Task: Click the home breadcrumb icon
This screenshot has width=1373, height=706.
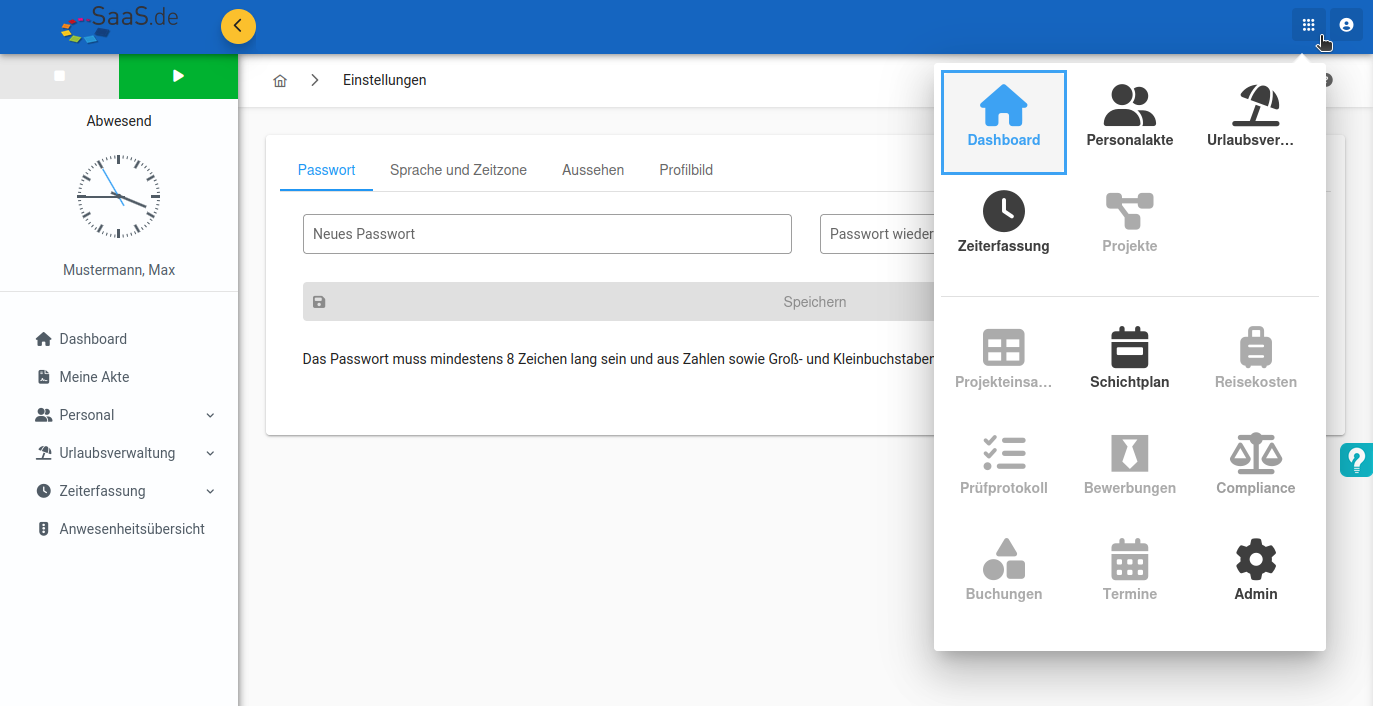Action: pyautogui.click(x=280, y=81)
